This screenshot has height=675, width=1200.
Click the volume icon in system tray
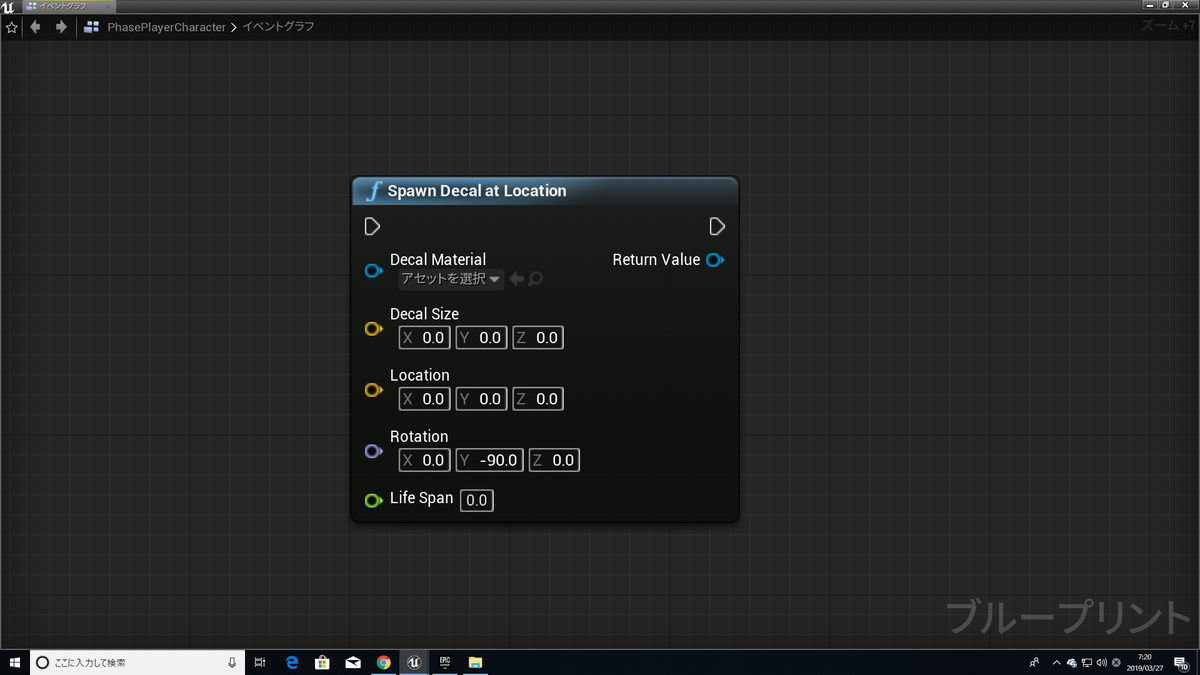1101,662
